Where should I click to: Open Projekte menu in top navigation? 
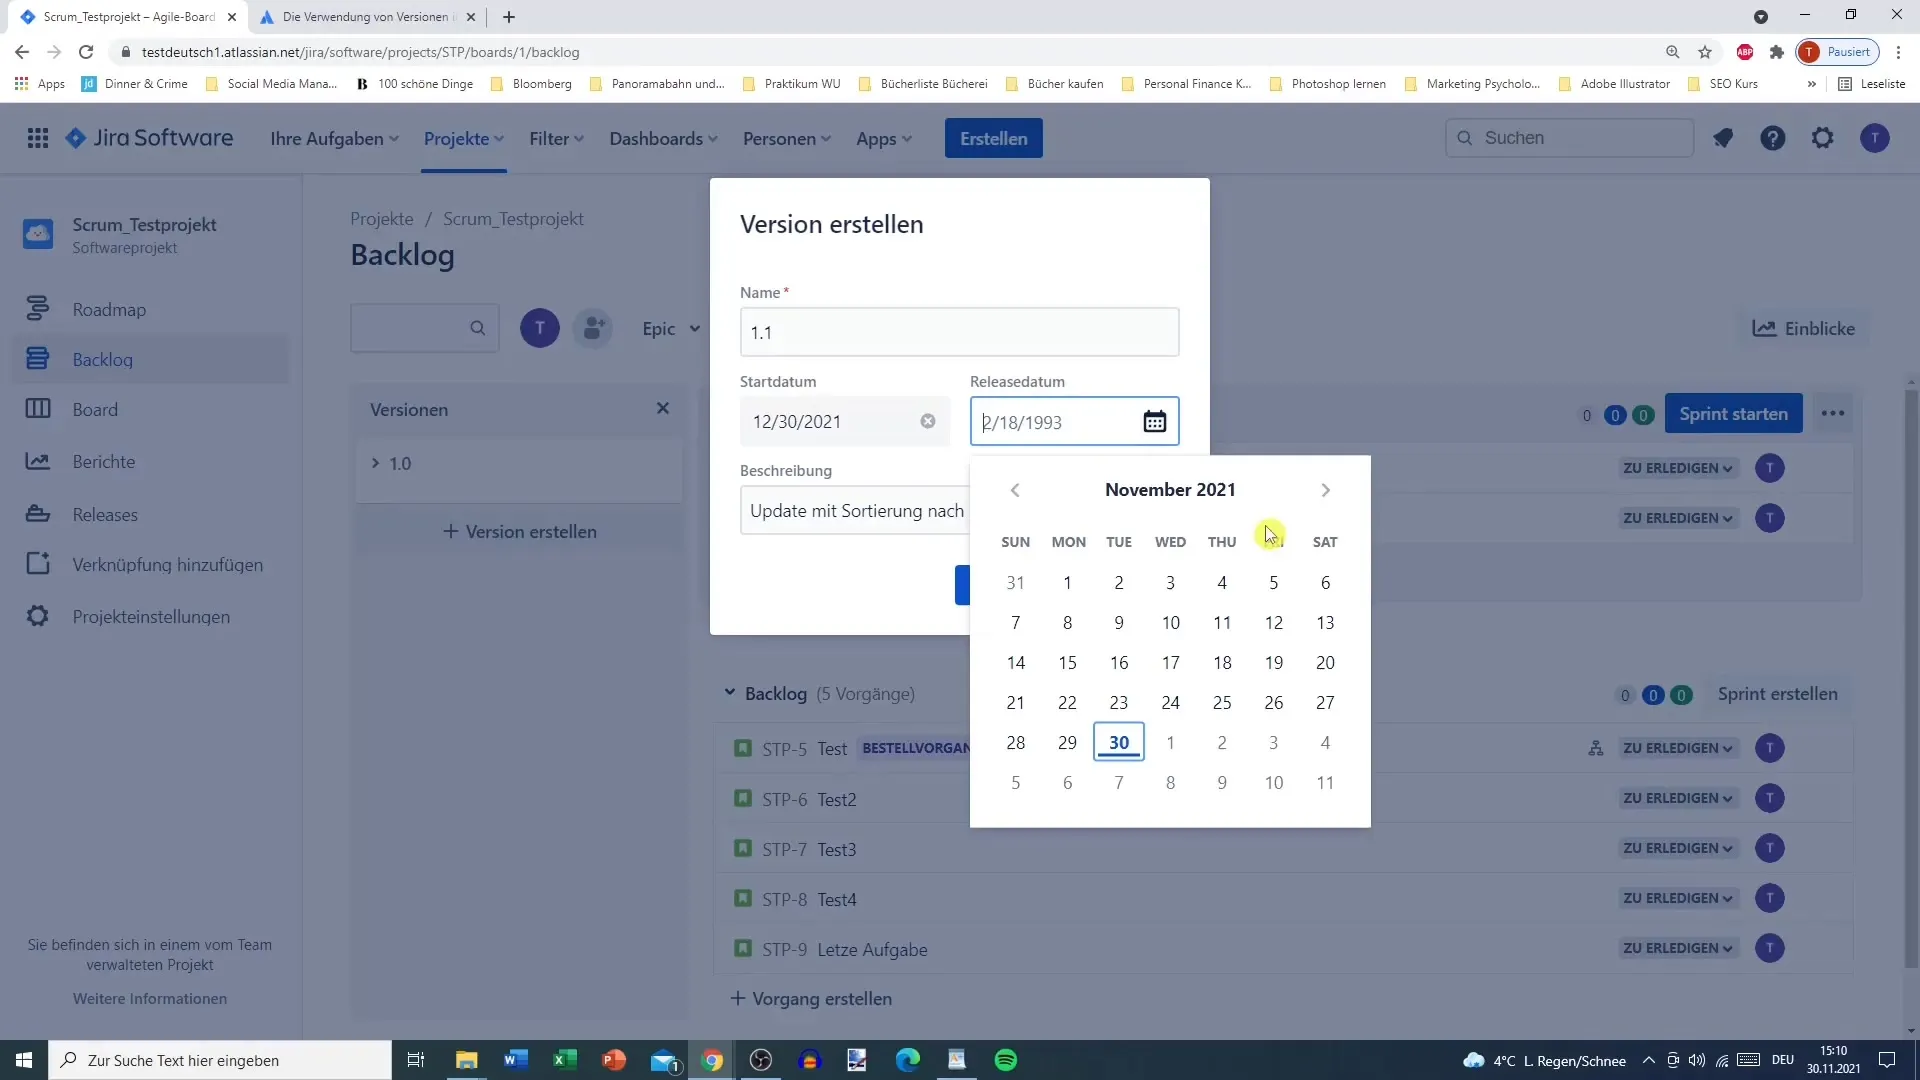[x=464, y=138]
